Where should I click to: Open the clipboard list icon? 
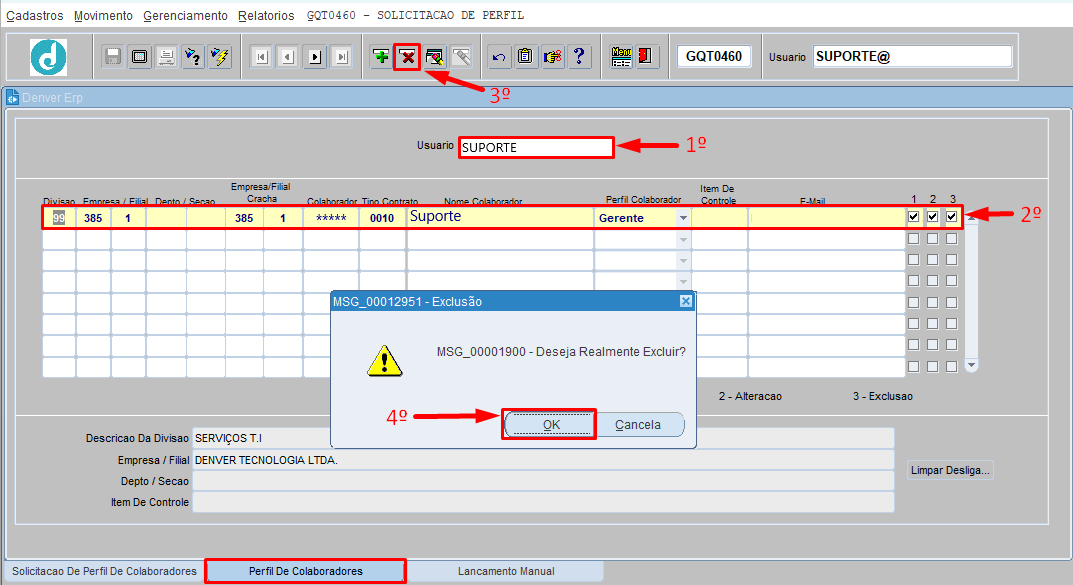coord(526,56)
